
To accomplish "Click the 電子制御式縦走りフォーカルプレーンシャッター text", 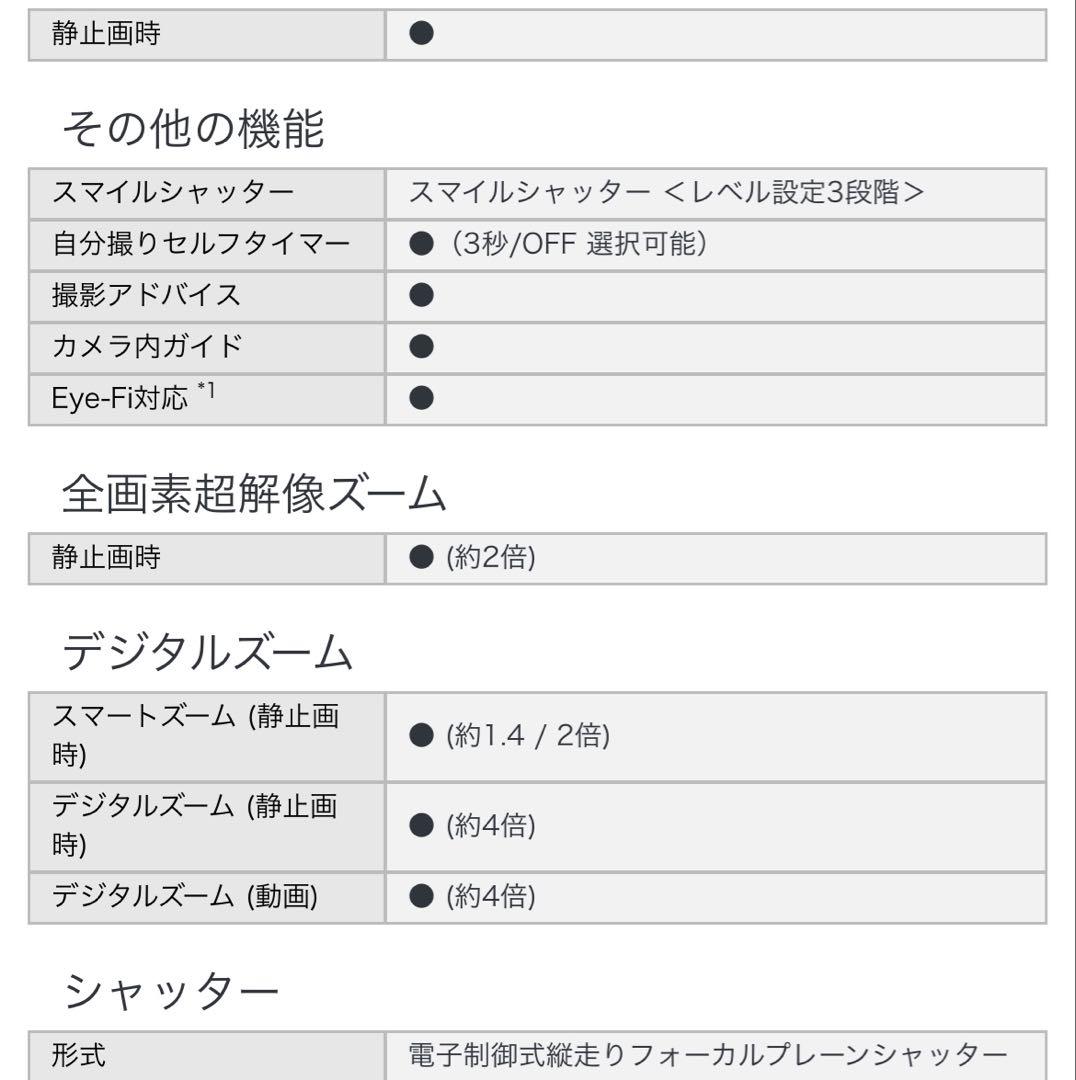I will point(708,1055).
